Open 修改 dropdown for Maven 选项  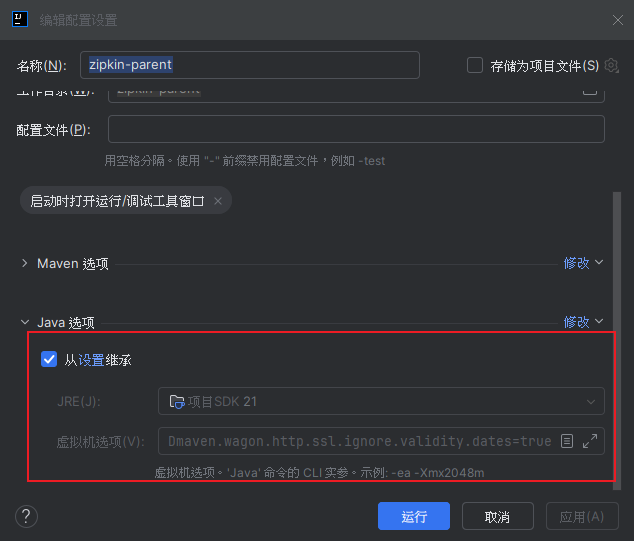point(583,263)
